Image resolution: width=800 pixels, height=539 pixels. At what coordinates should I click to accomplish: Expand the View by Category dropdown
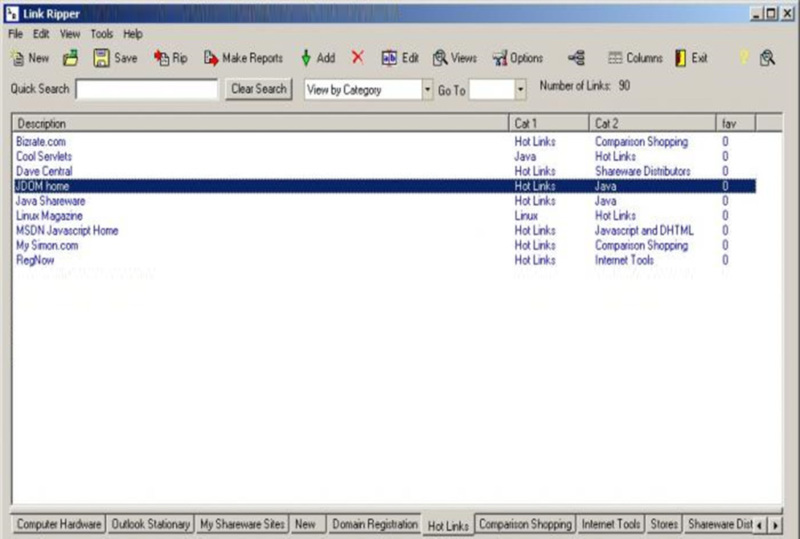[x=428, y=90]
